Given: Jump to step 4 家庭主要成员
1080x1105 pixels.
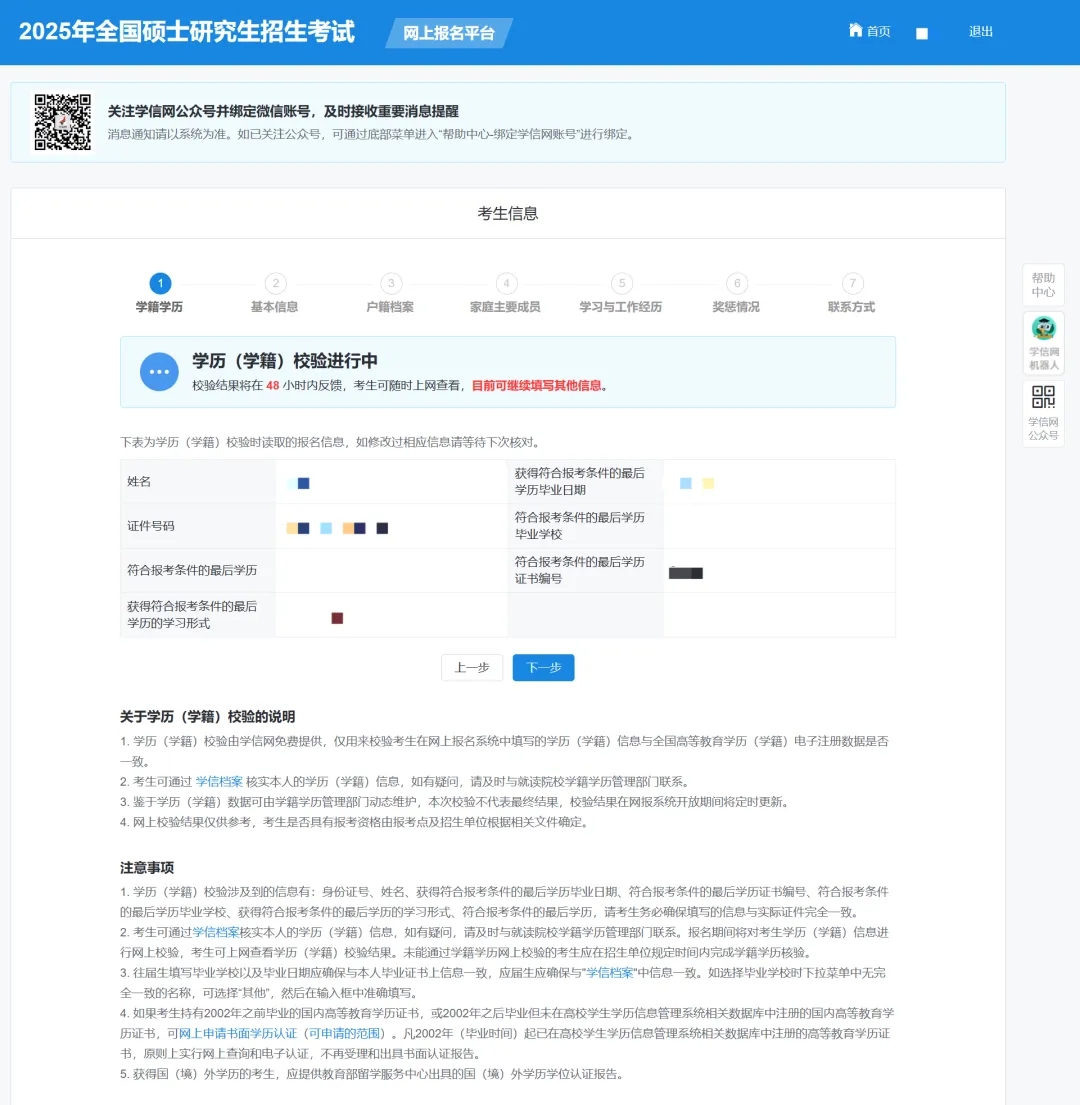Looking at the screenshot, I should [506, 284].
